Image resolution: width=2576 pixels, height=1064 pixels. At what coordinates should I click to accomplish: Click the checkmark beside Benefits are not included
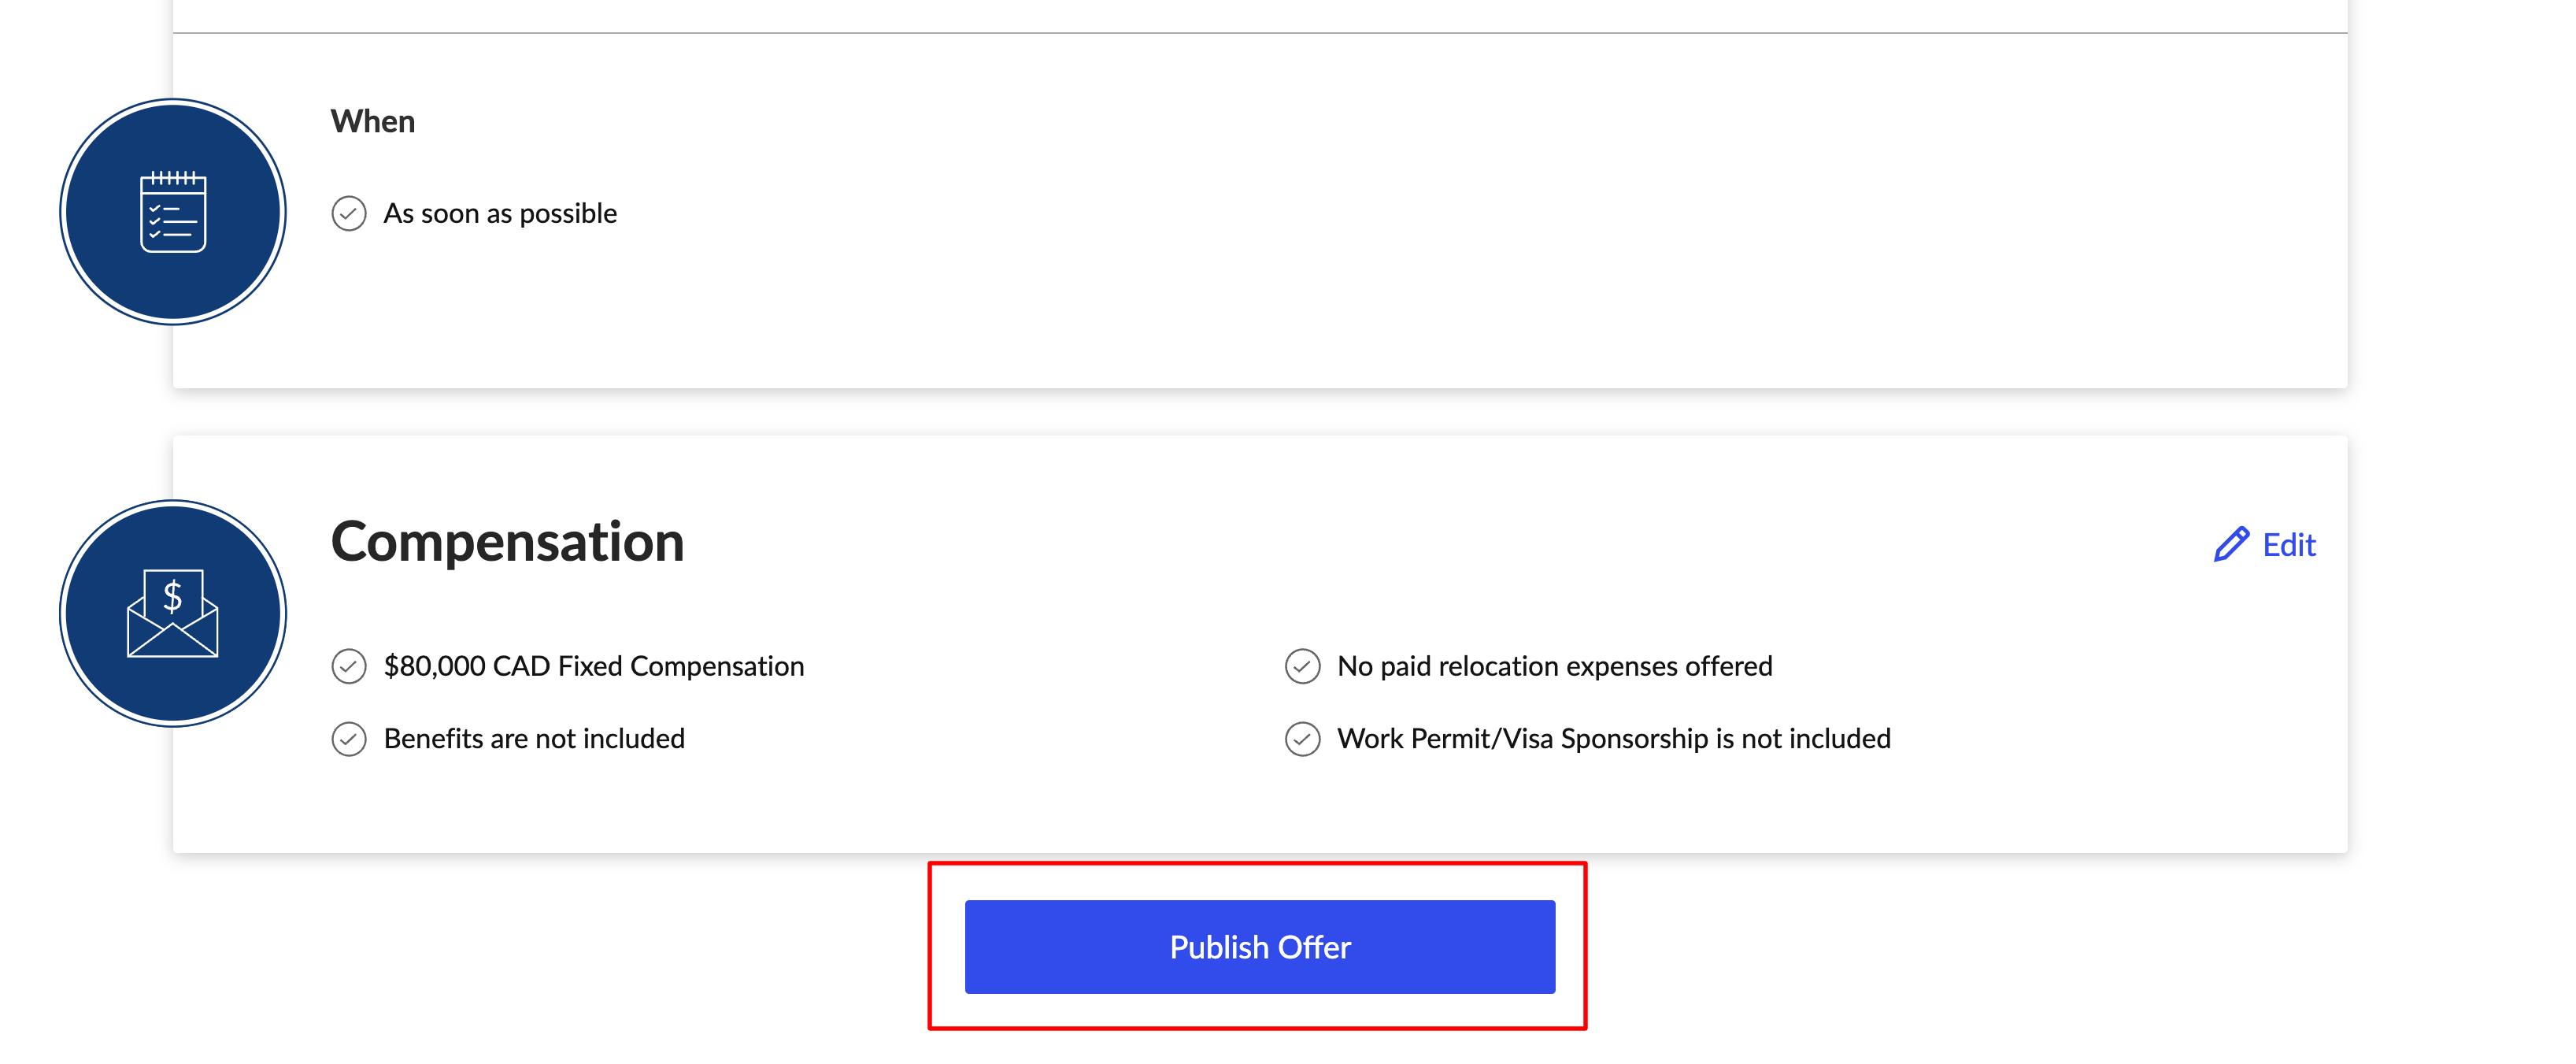(349, 739)
